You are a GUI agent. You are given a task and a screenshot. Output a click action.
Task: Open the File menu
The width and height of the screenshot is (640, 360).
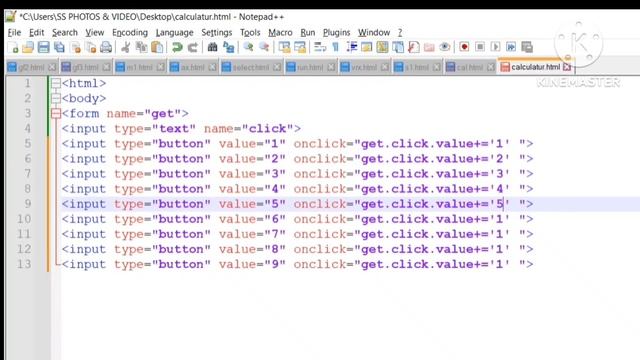(x=14, y=33)
